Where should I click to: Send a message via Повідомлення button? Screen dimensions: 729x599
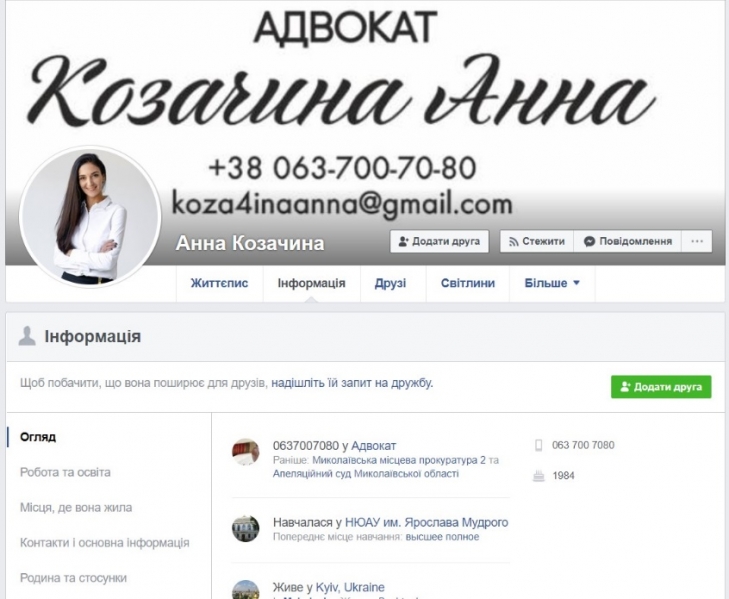pyautogui.click(x=628, y=241)
